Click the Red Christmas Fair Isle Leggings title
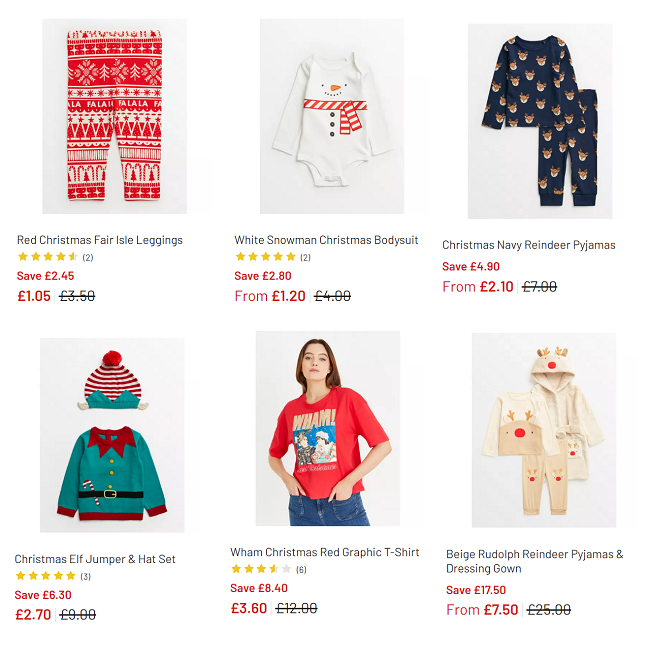This screenshot has width=650, height=657. point(100,240)
